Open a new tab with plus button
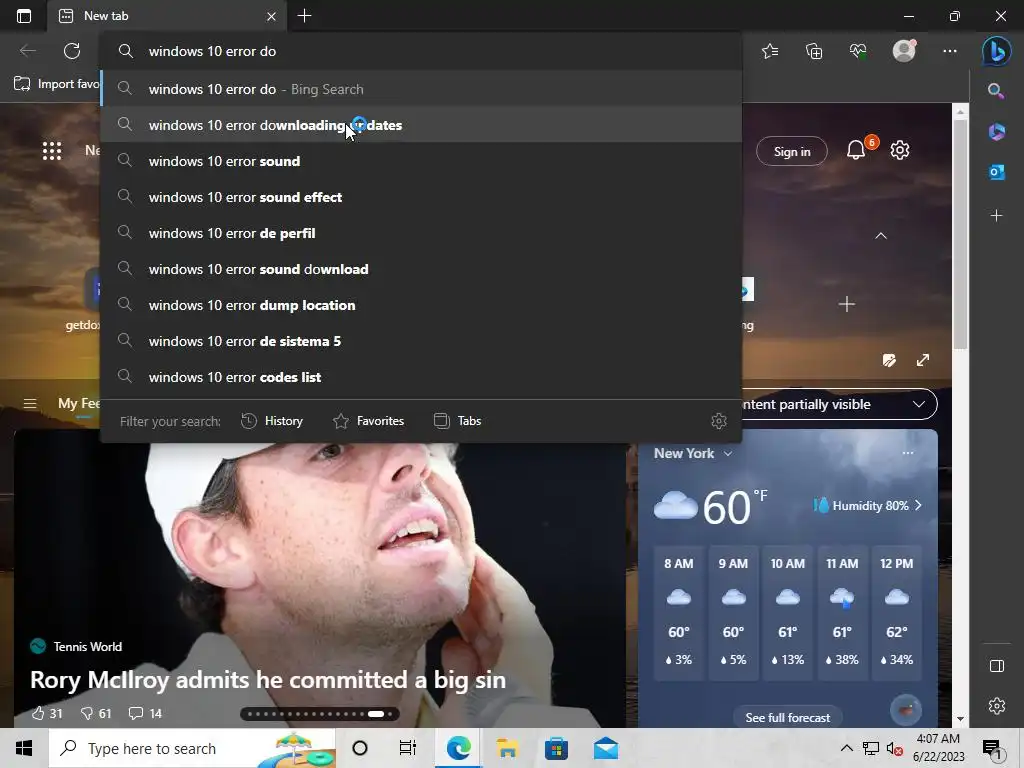 304,16
